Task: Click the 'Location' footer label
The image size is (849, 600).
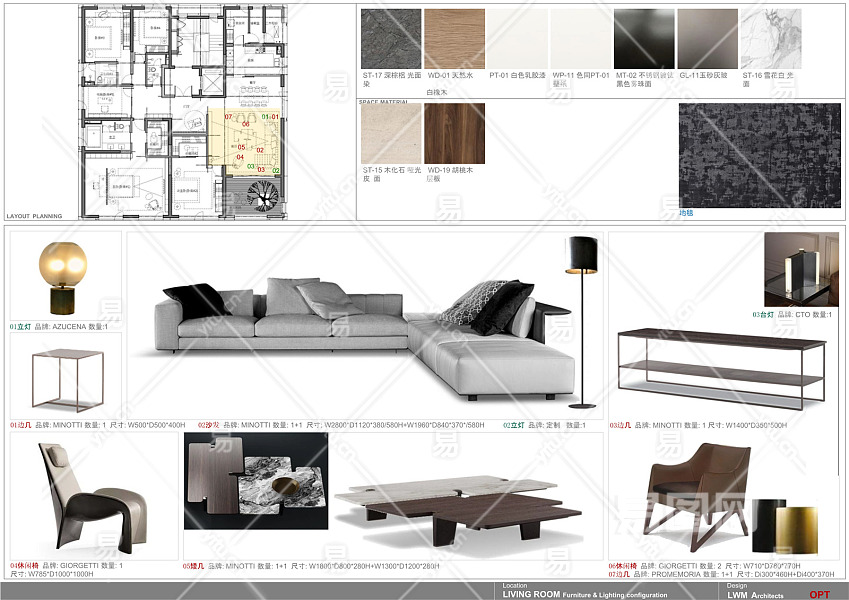Action: pyautogui.click(x=514, y=585)
